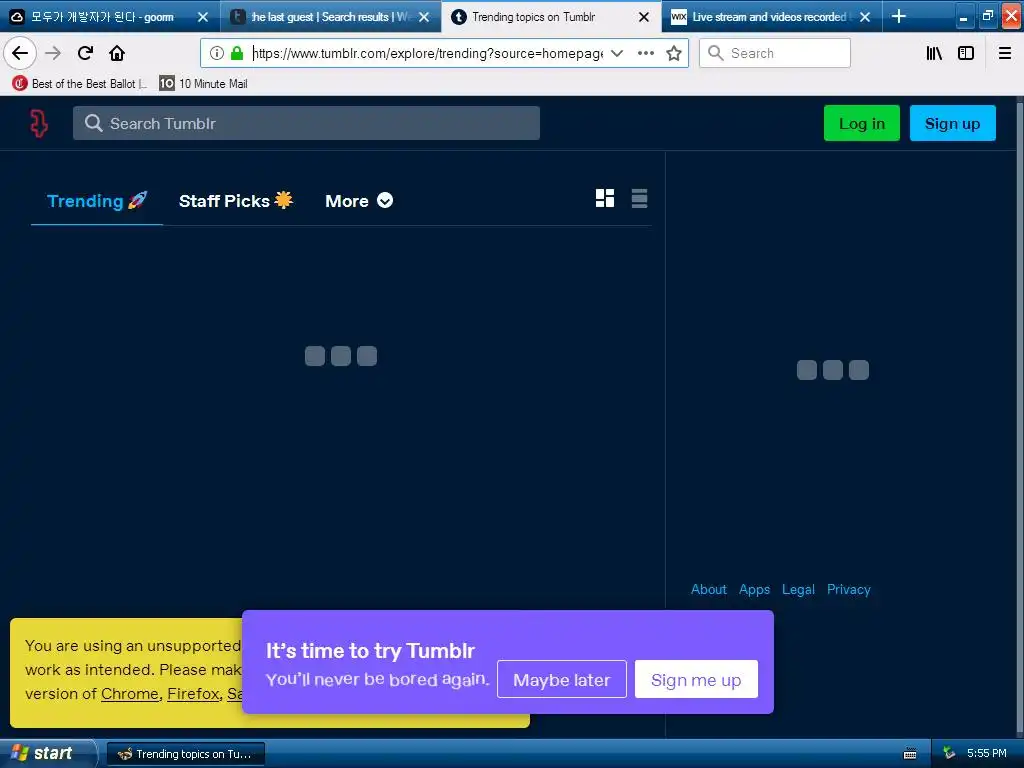Reload the page with refresh icon
Image resolution: width=1024 pixels, height=768 pixels.
tap(85, 53)
